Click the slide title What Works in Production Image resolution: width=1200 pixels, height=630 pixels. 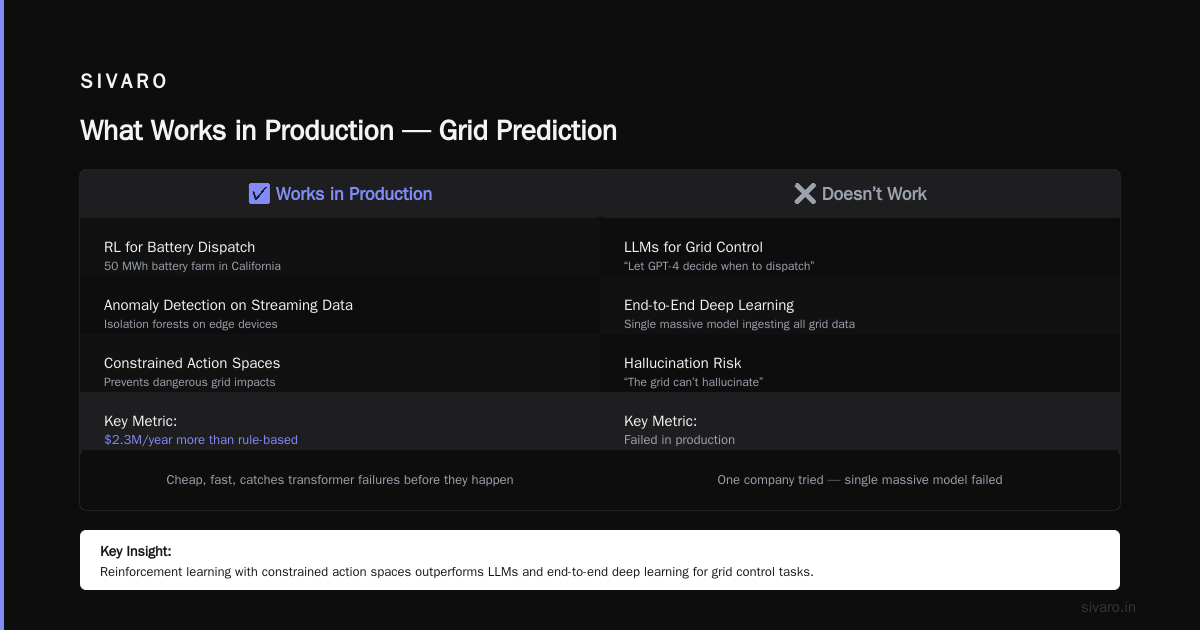point(348,131)
